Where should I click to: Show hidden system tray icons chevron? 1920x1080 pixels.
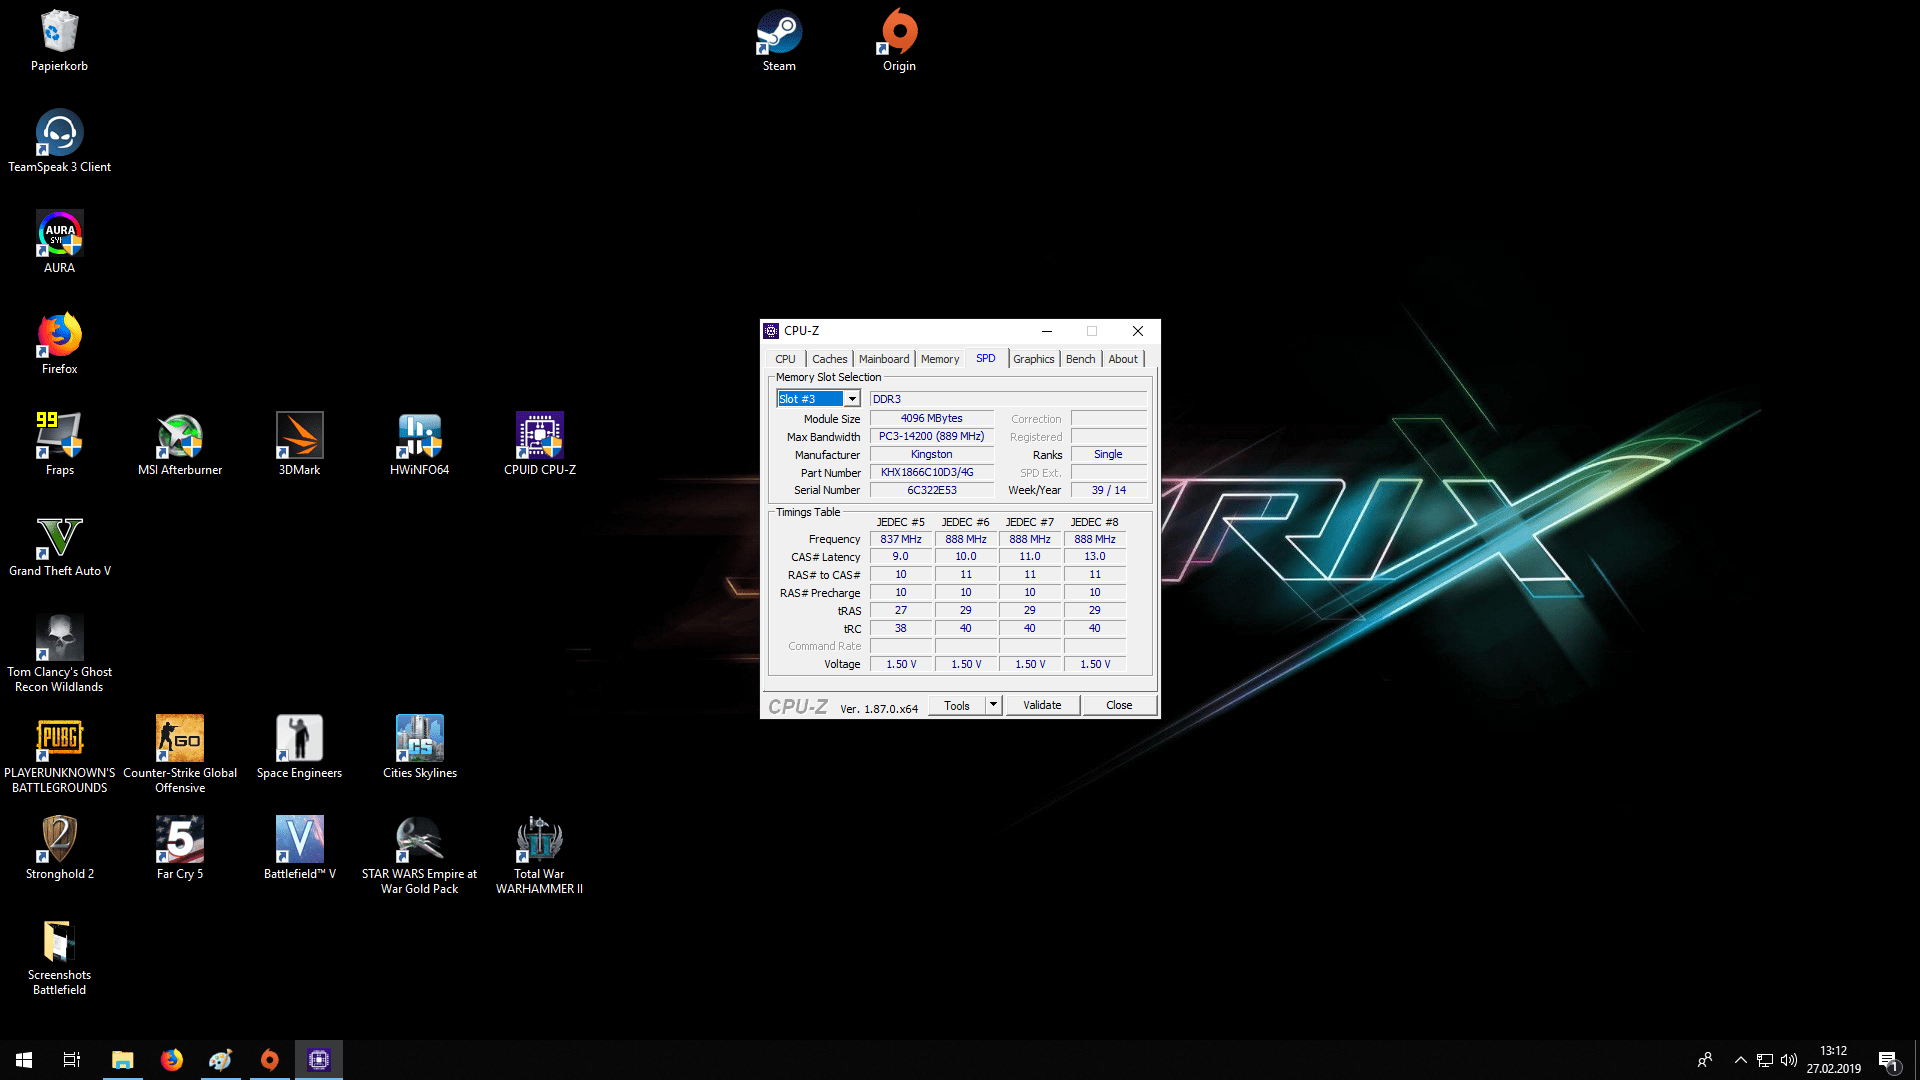pyautogui.click(x=1740, y=1060)
